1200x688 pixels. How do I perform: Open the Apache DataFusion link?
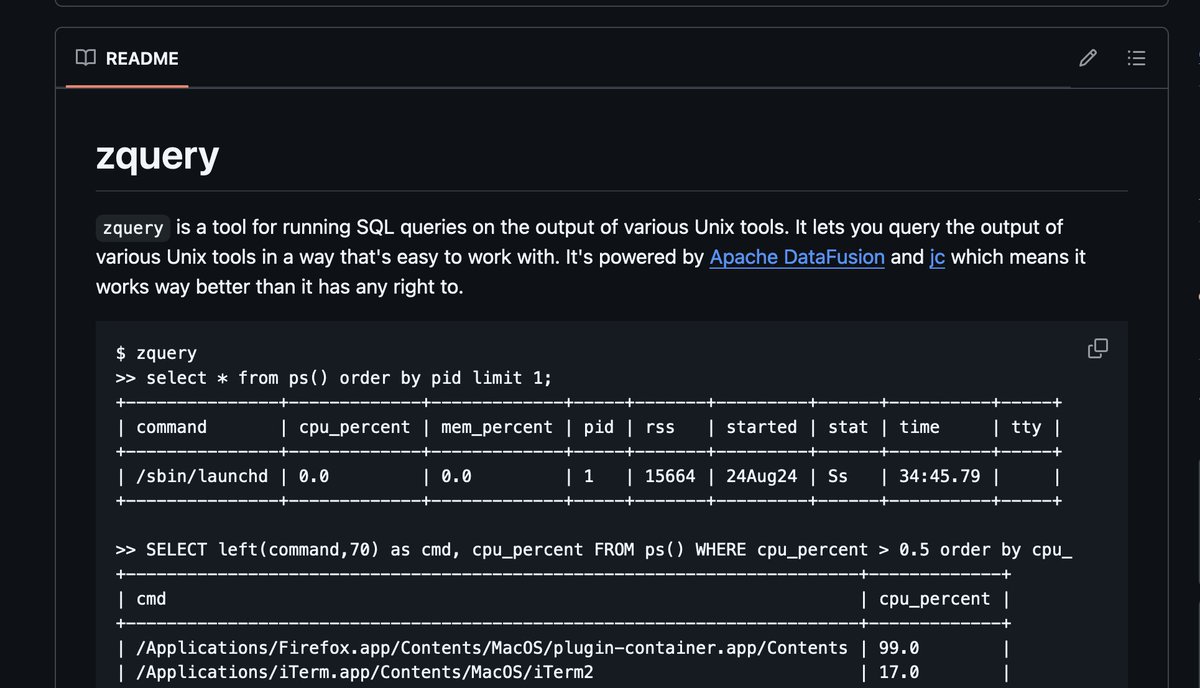797,257
